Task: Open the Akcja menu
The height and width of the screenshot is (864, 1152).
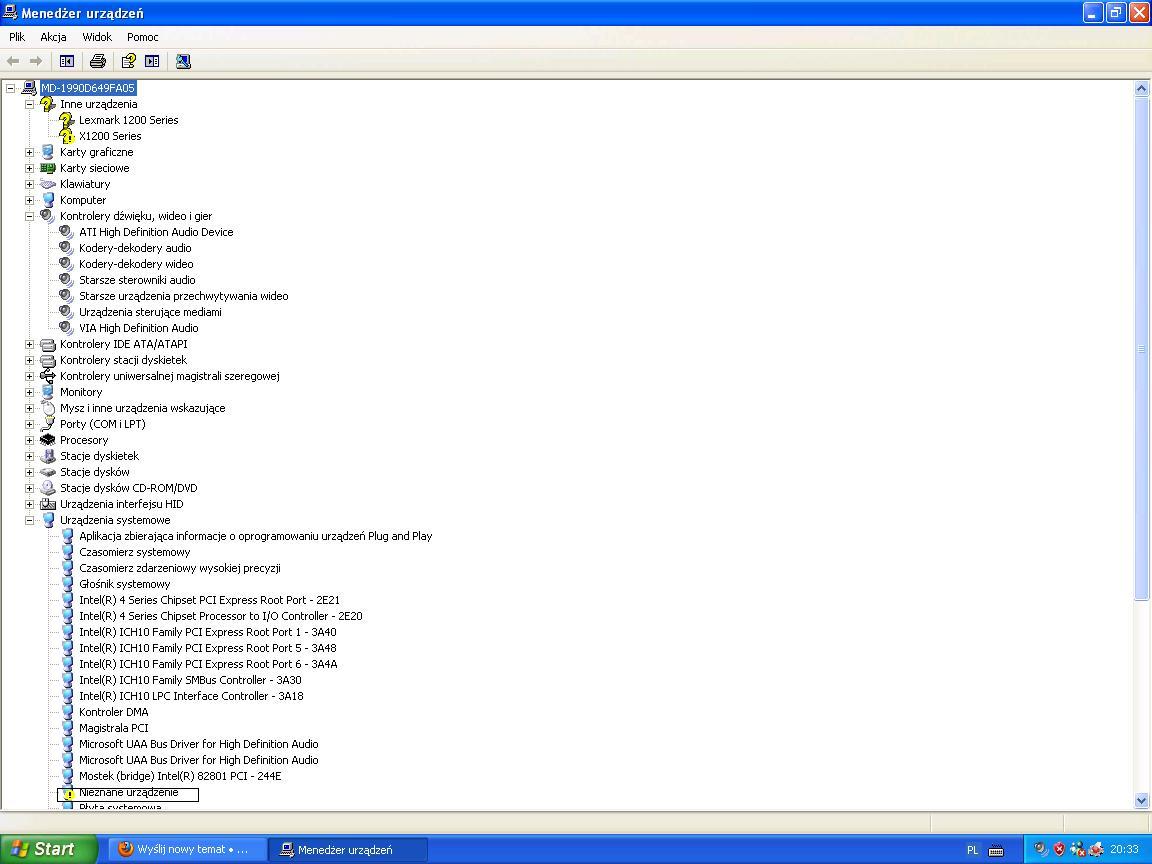Action: pyautogui.click(x=53, y=37)
